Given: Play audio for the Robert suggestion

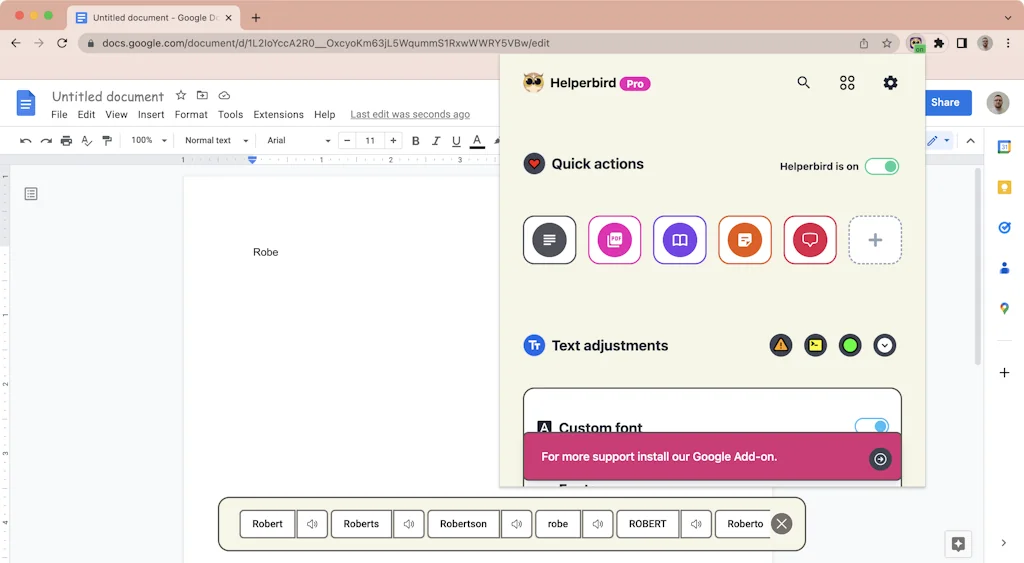Looking at the screenshot, I should (x=312, y=524).
